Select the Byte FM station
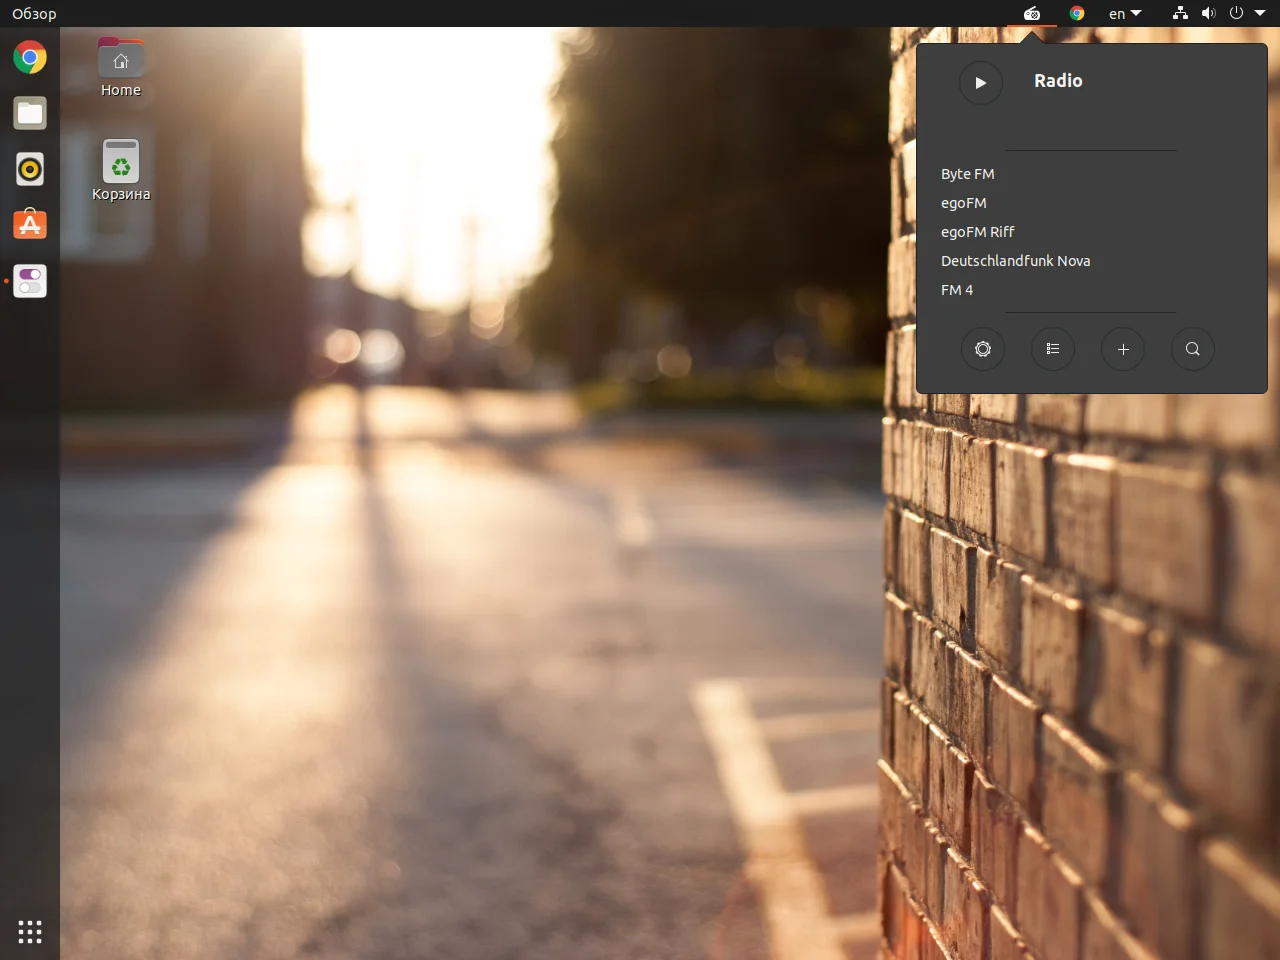 click(x=1091, y=174)
